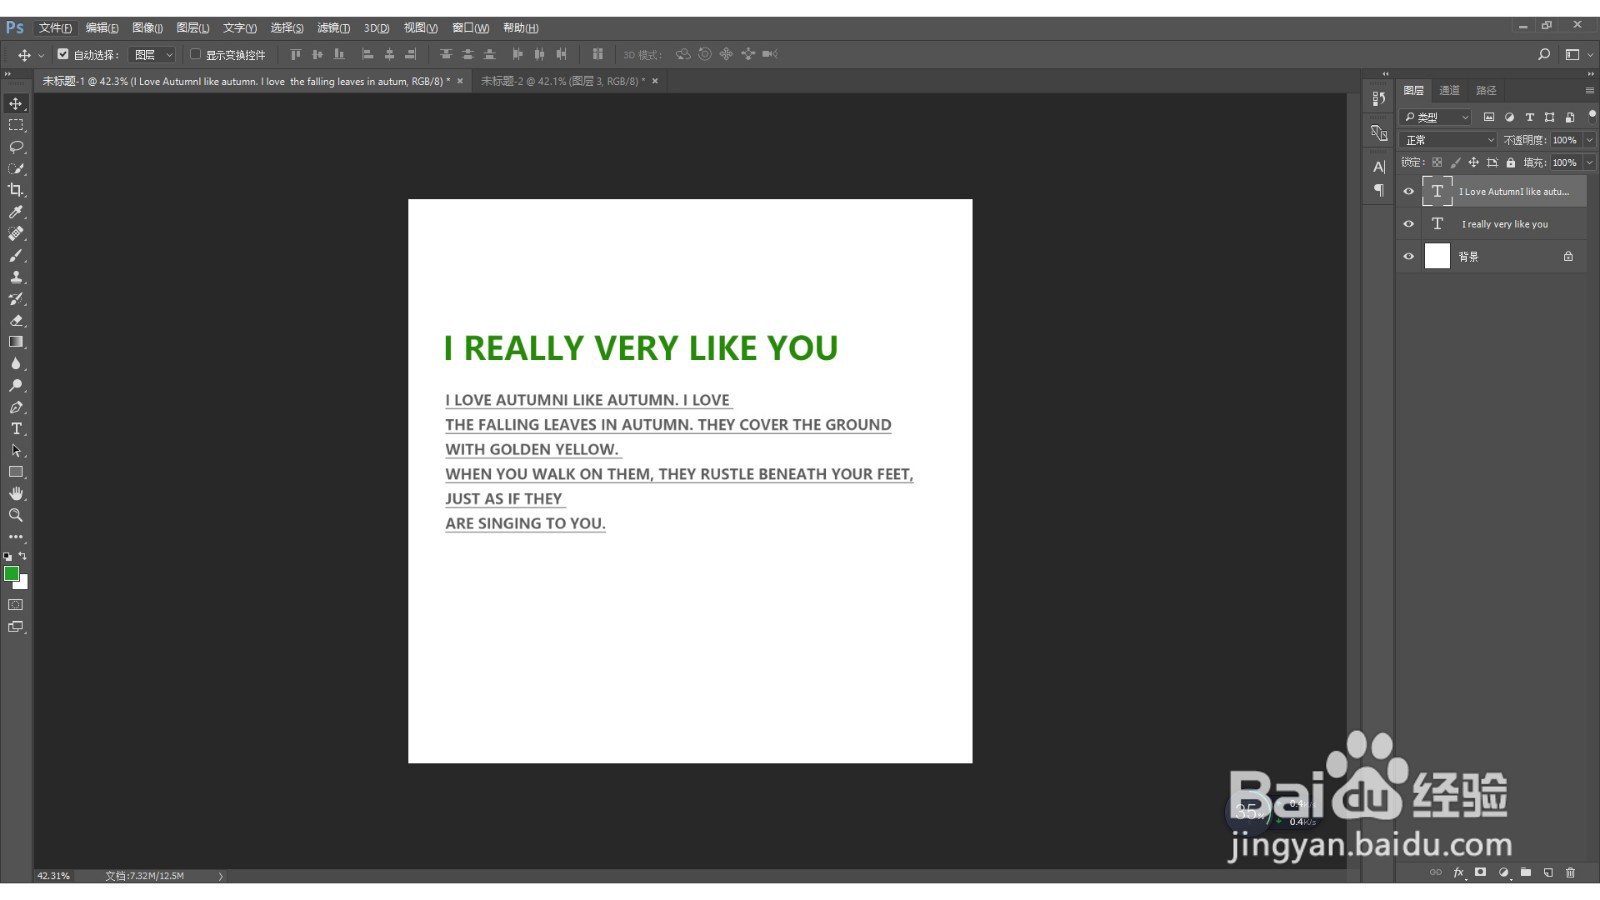This screenshot has width=1600, height=900.
Task: Select the History Brush tool
Action: 16,298
